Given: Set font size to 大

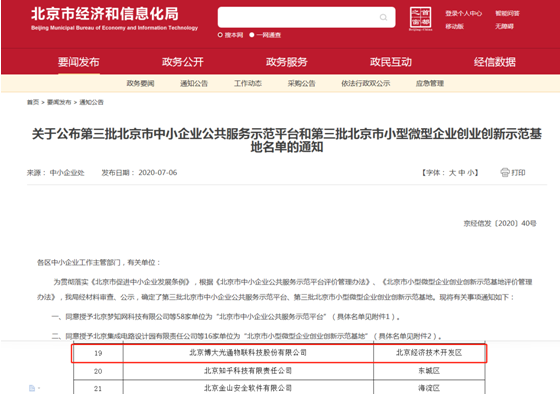Looking at the screenshot, I should [452, 173].
